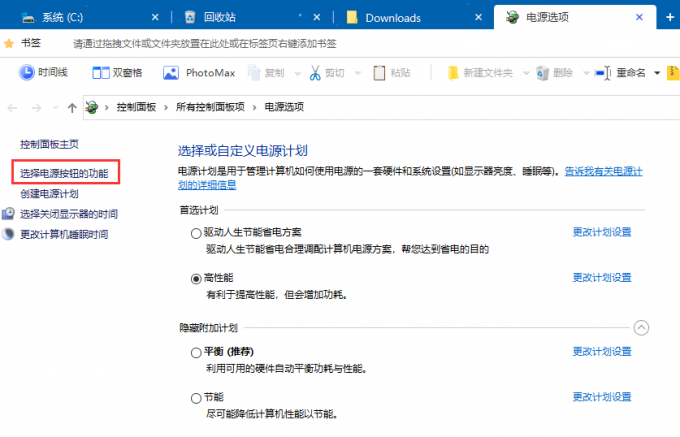
Task: Close the 电源选项 tab
Action: (x=639, y=17)
